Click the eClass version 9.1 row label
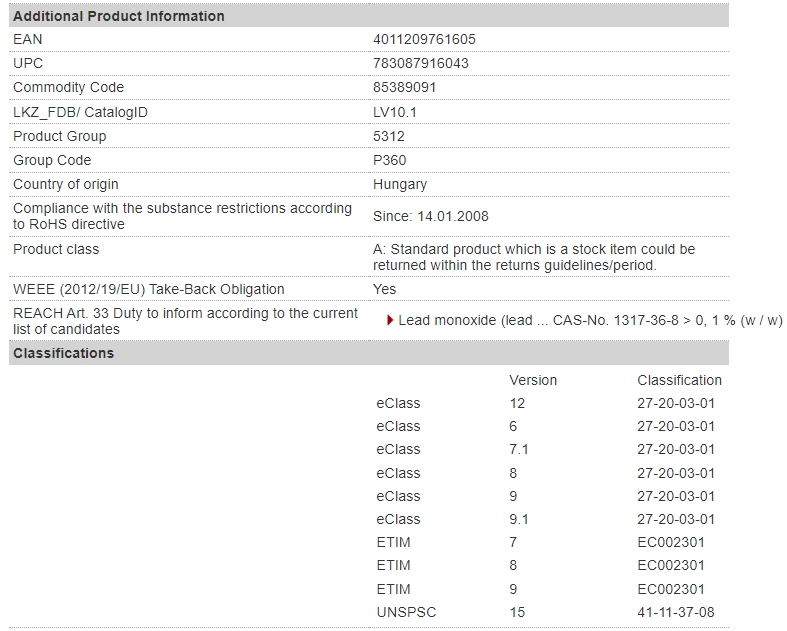The width and height of the screenshot is (787, 631). pos(398,519)
